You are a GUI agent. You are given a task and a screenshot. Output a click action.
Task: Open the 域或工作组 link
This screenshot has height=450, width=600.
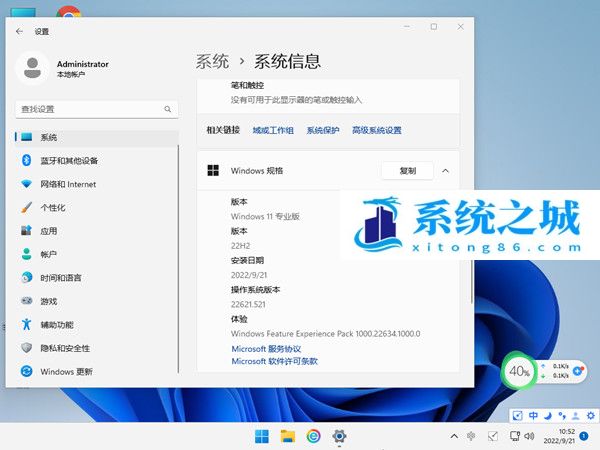tap(273, 130)
